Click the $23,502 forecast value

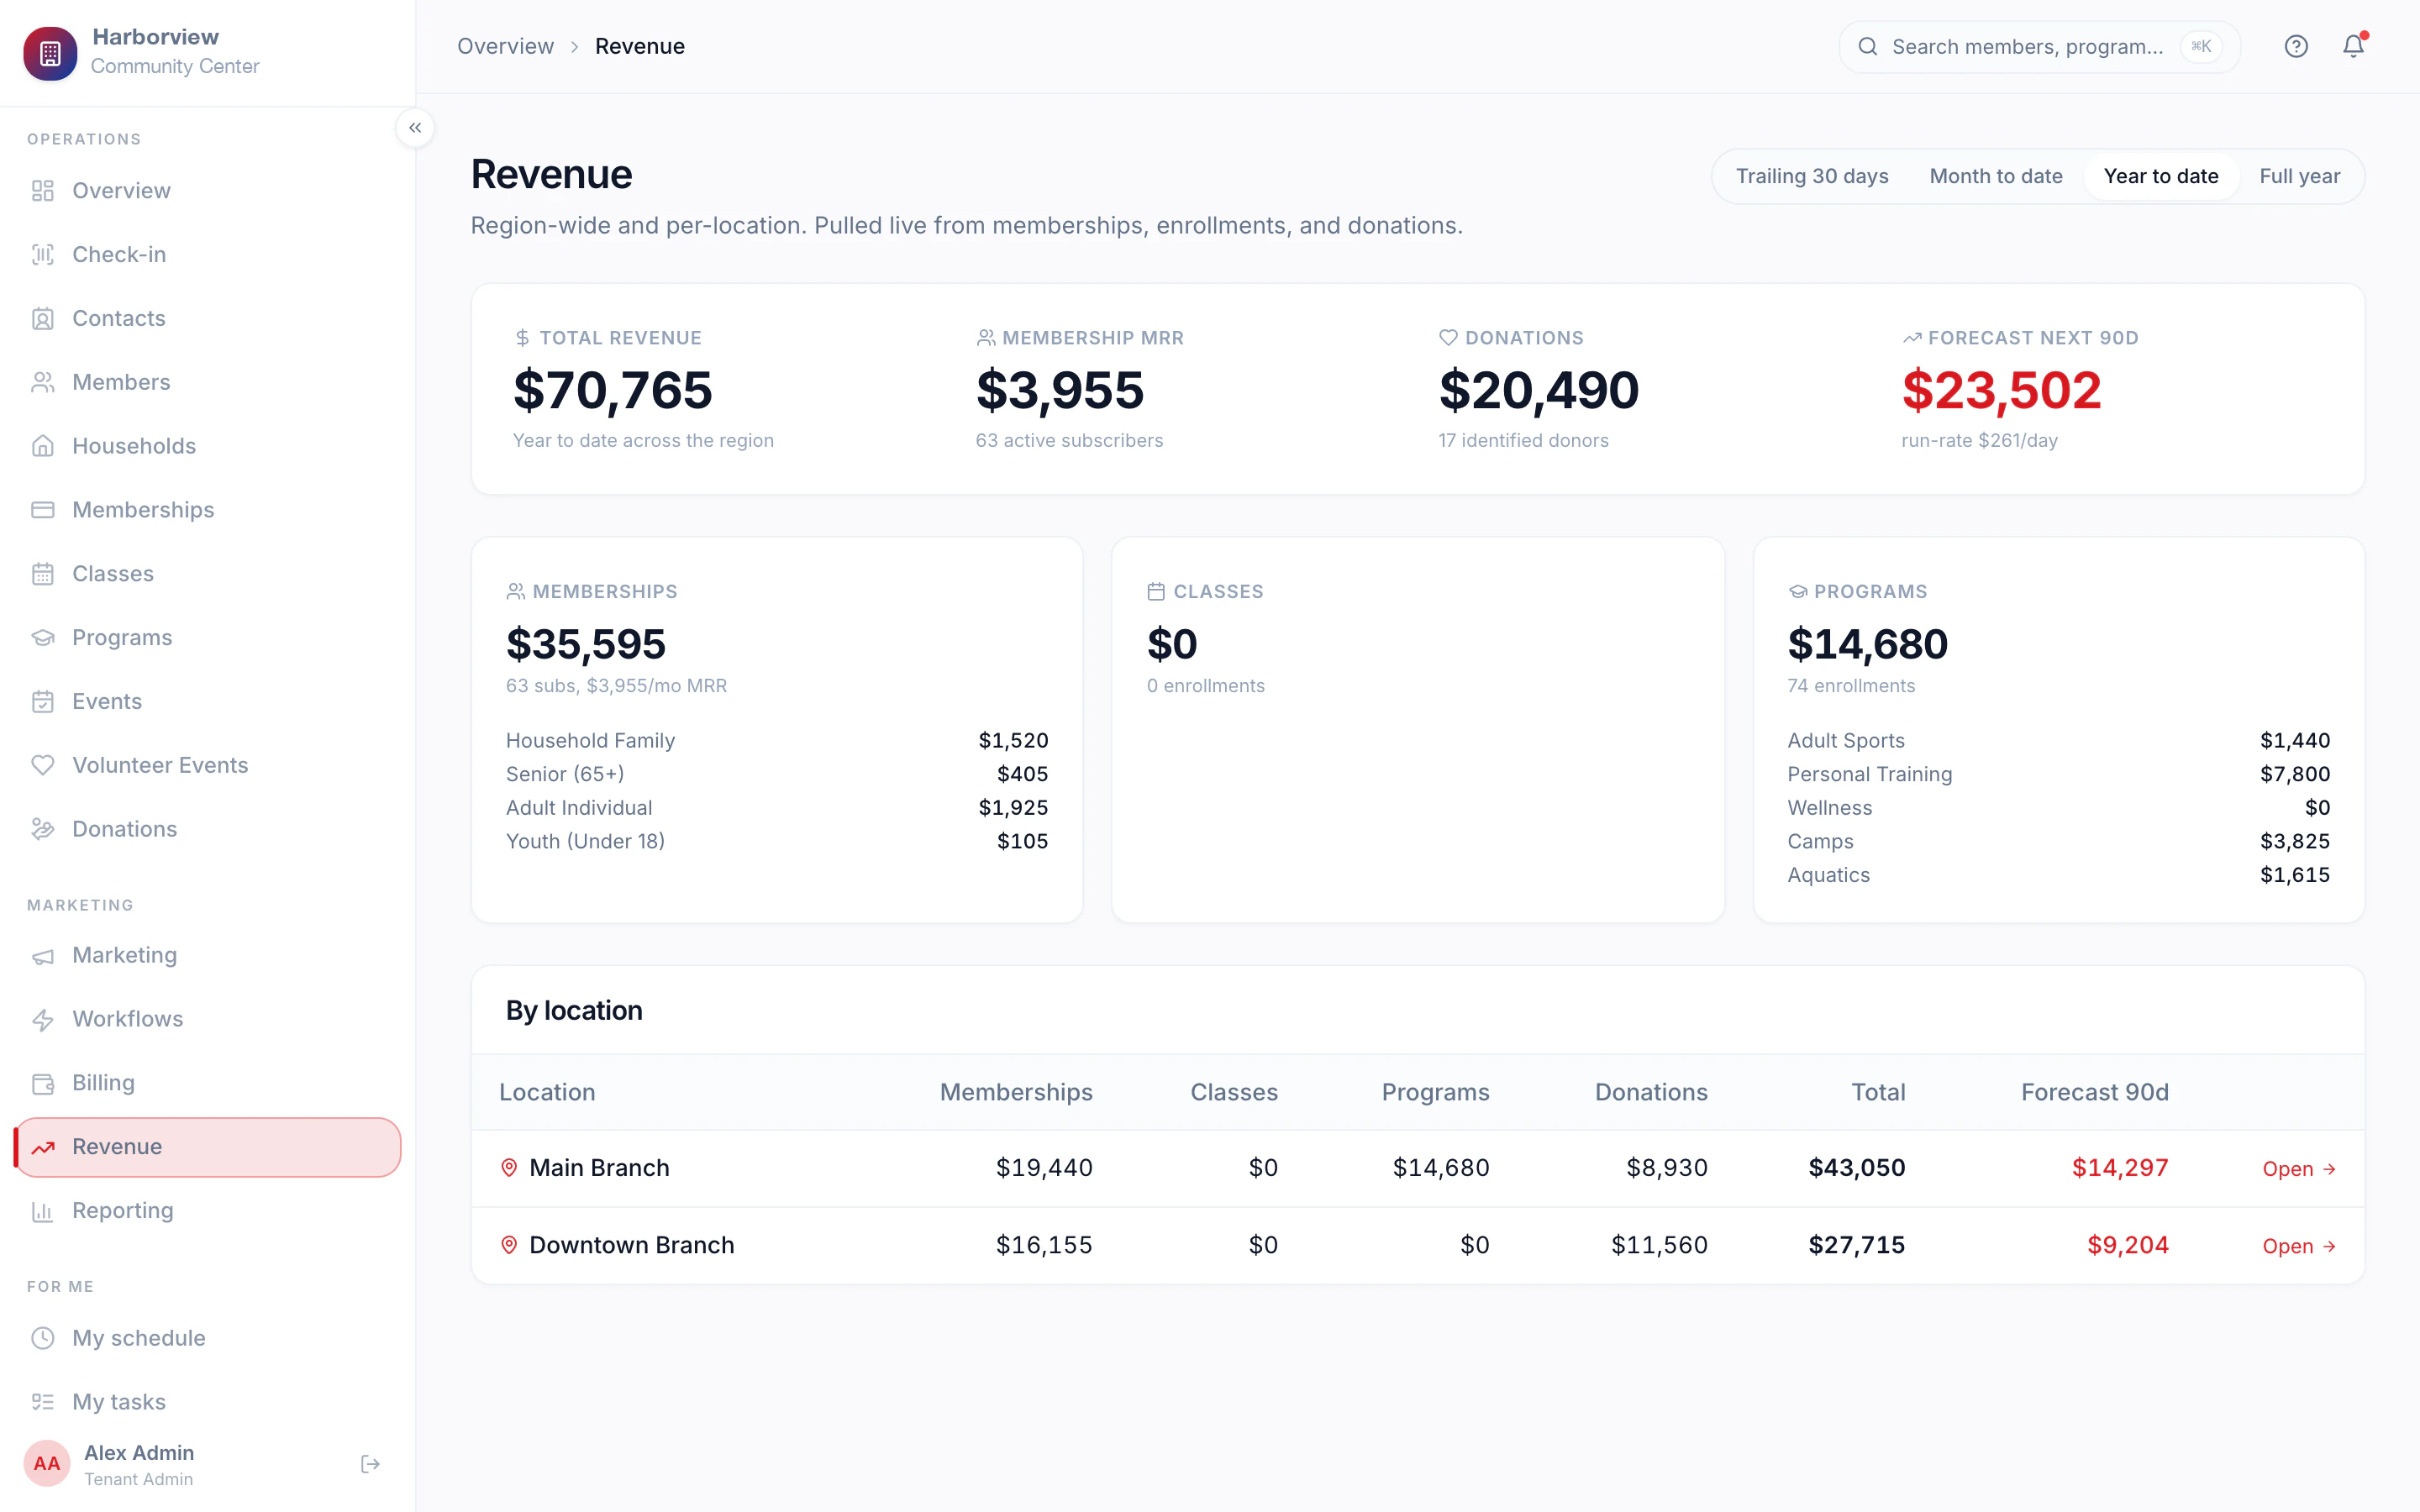(x=2002, y=390)
